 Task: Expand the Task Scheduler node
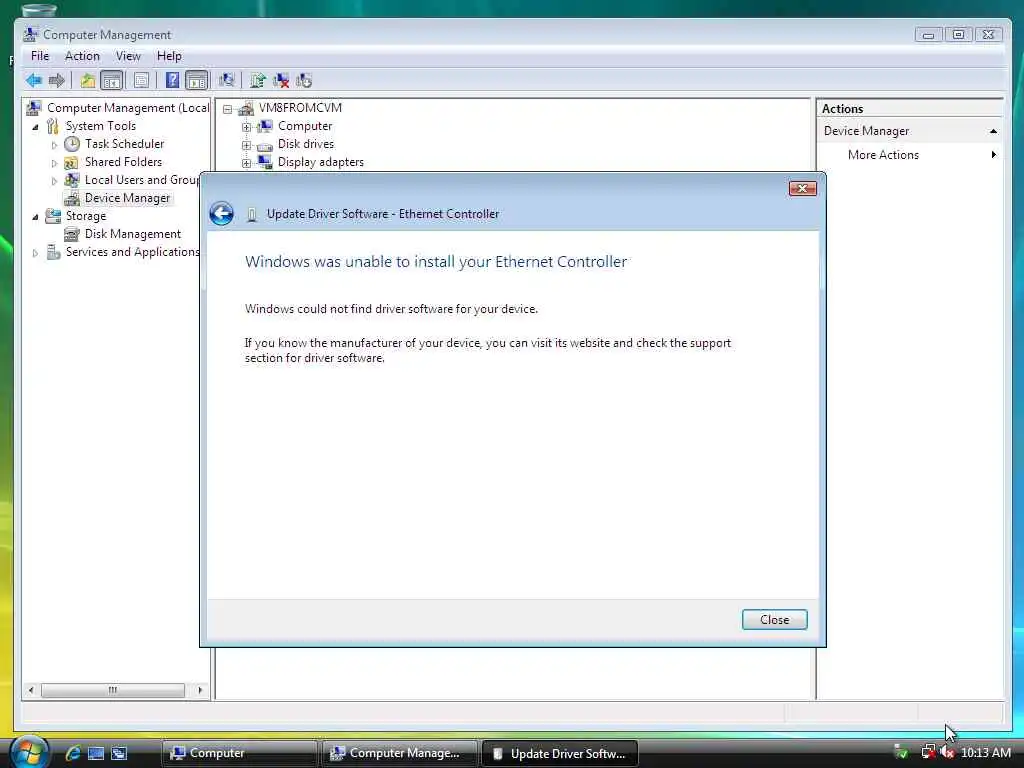[x=54, y=145]
